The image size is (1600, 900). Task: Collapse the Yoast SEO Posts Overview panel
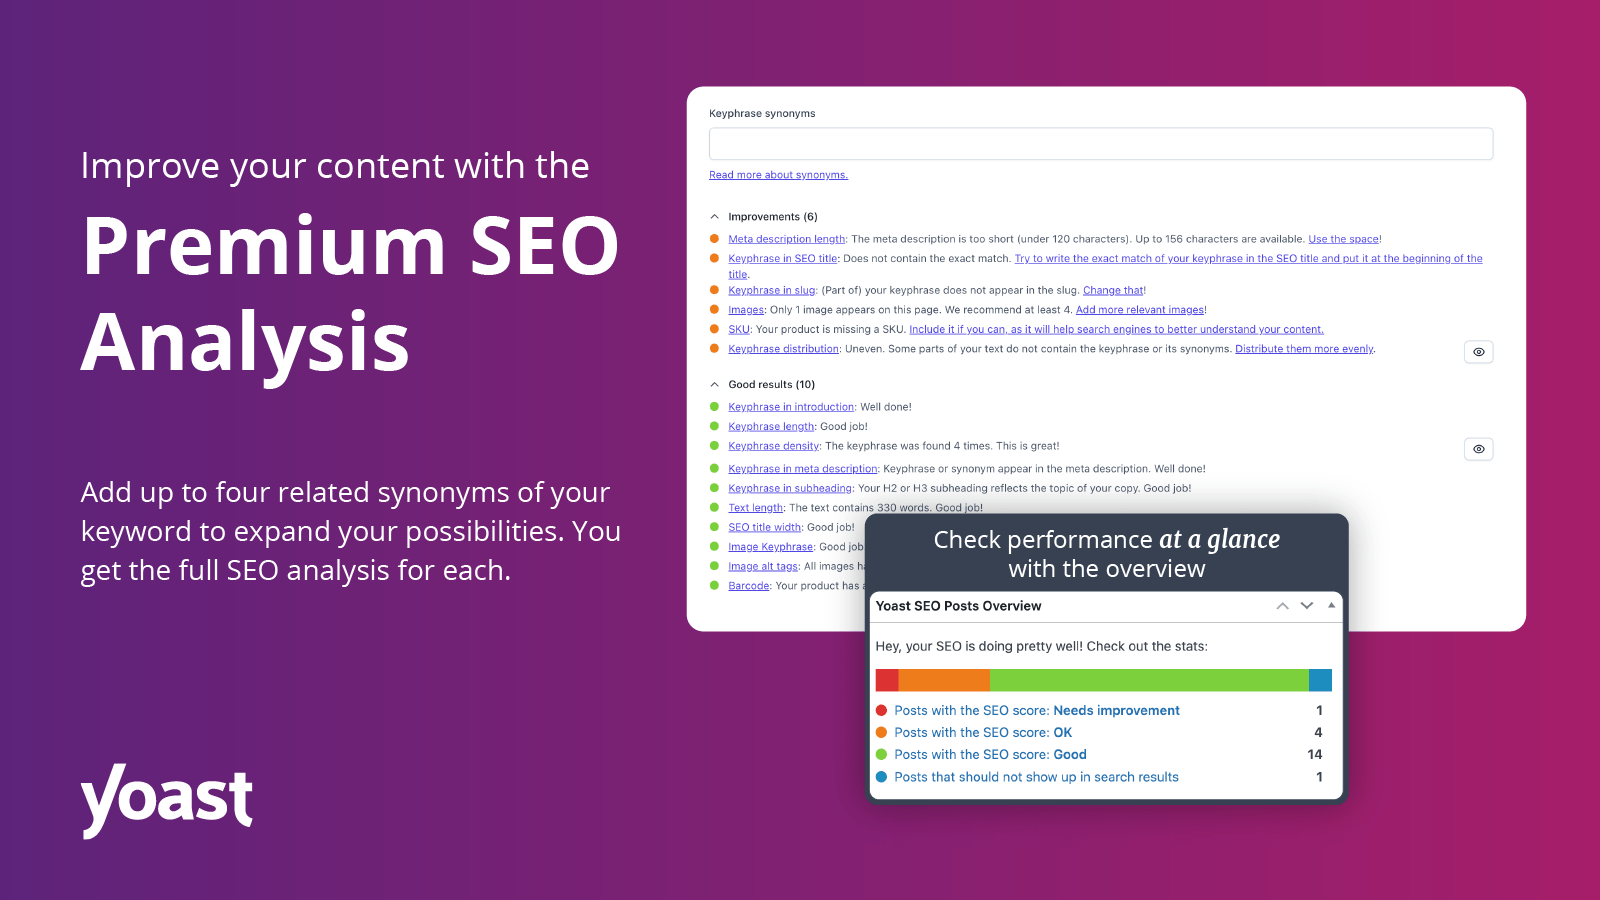(x=1331, y=606)
